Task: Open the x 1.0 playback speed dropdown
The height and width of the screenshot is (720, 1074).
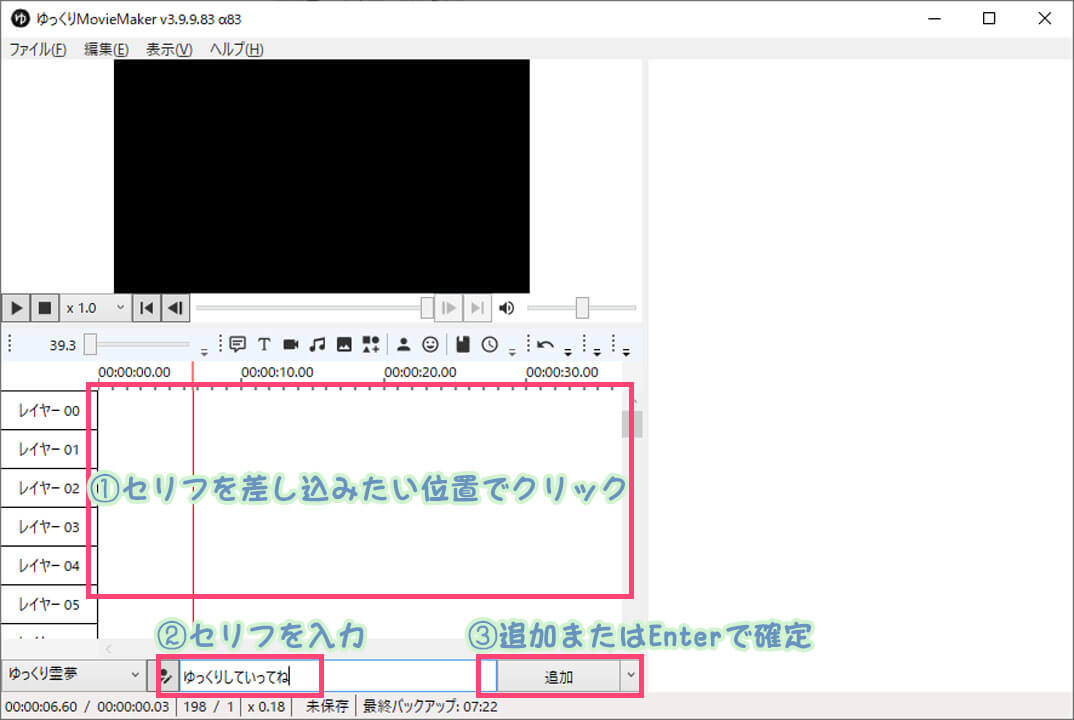Action: pyautogui.click(x=95, y=308)
